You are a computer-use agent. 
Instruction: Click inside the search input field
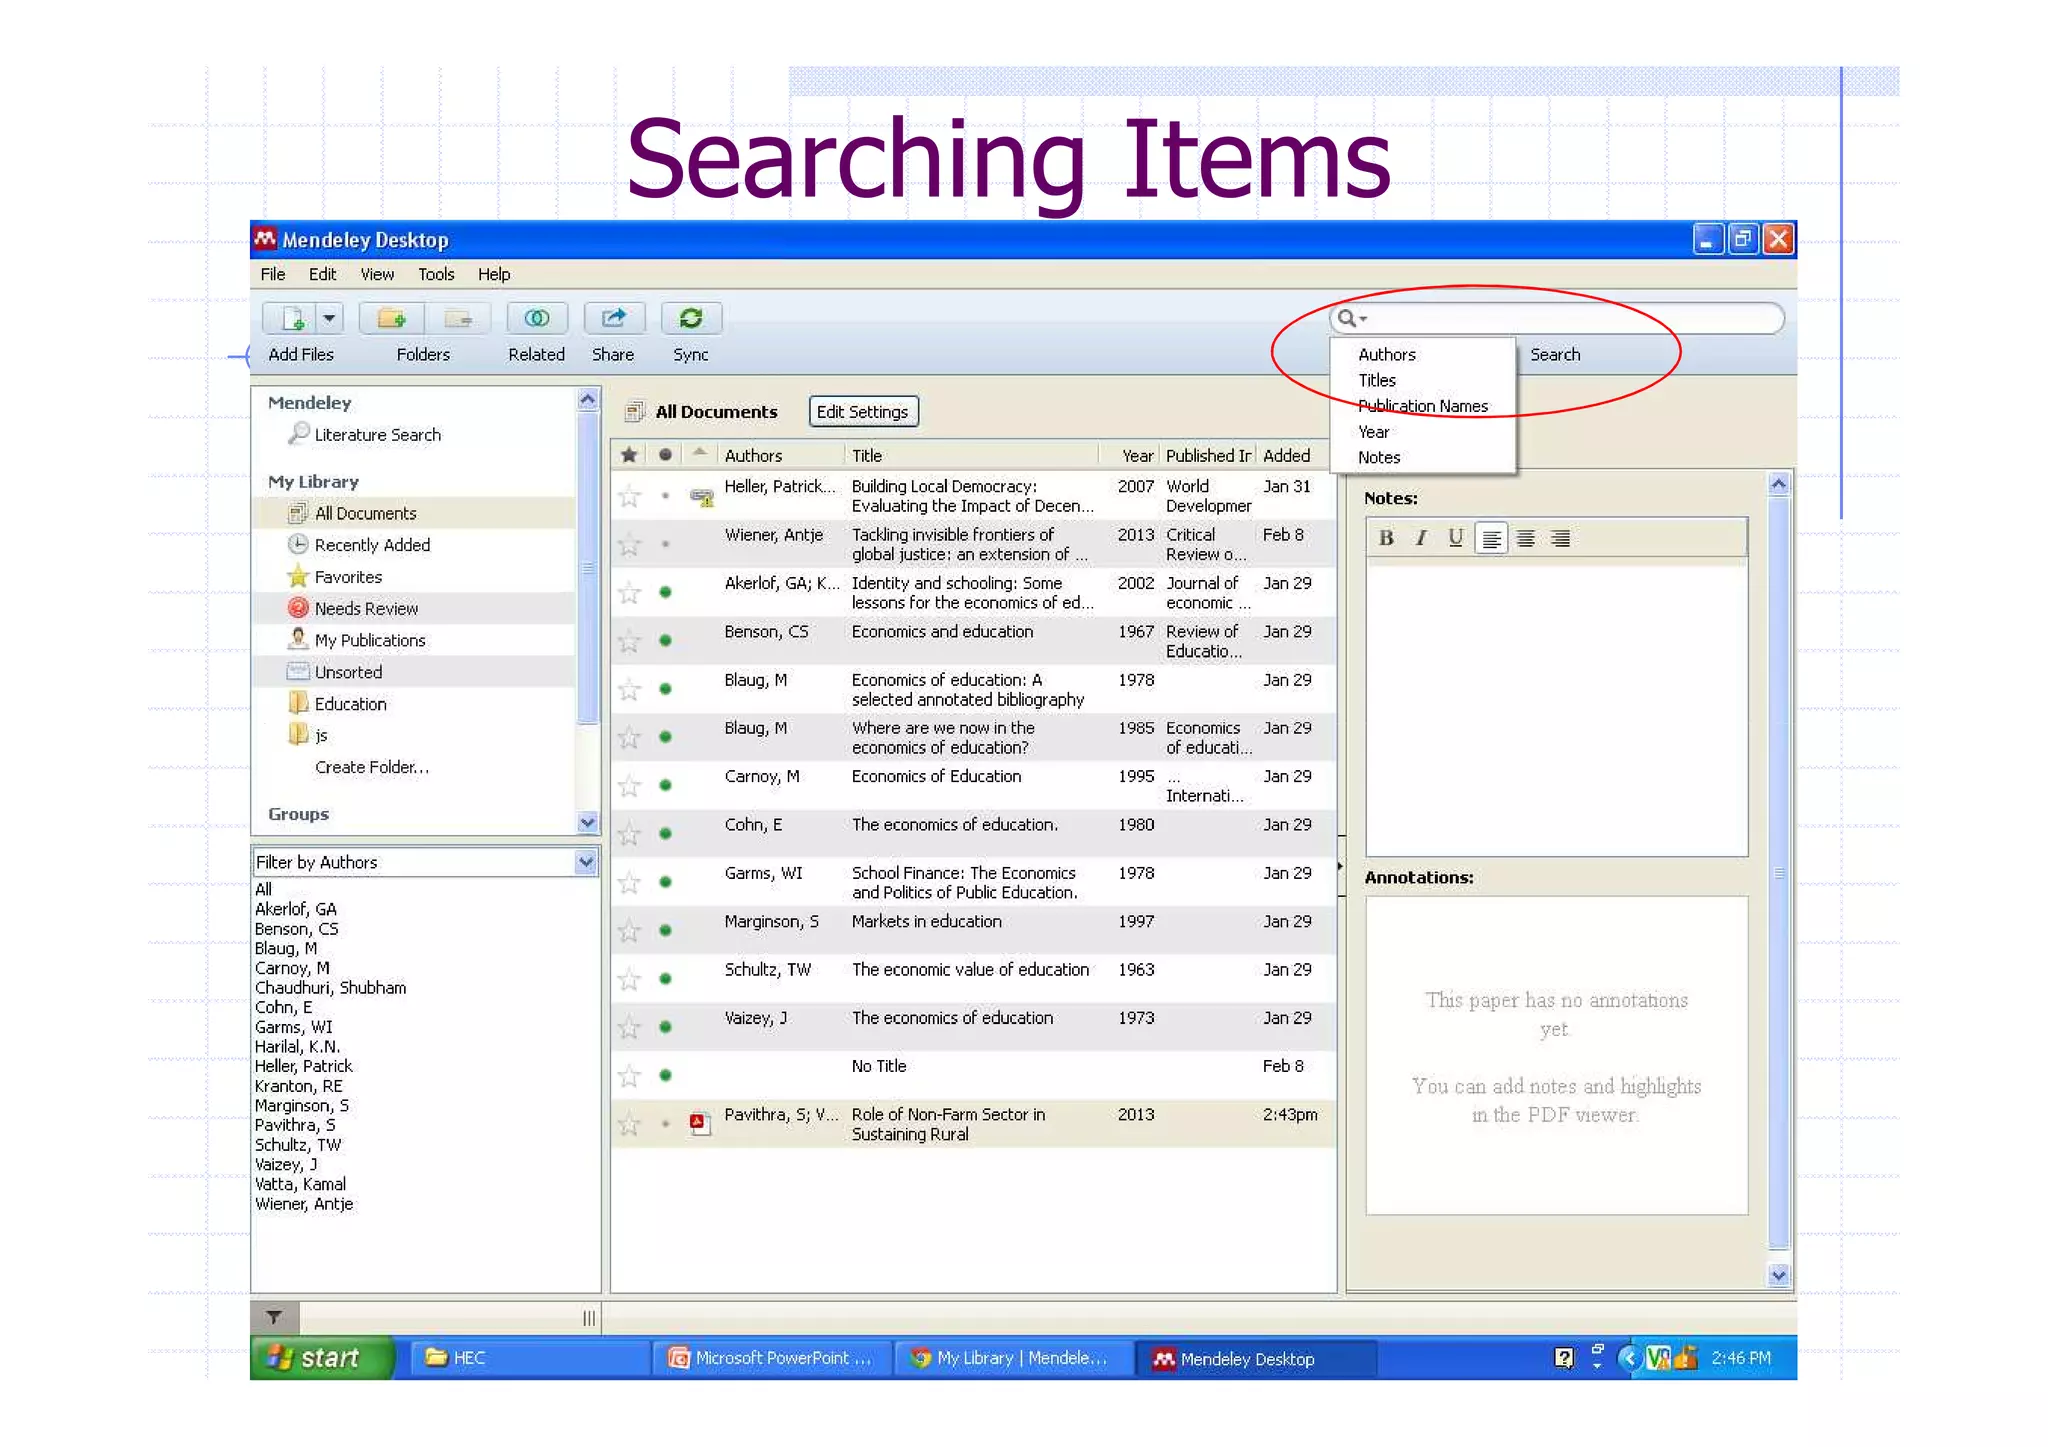click(1573, 318)
